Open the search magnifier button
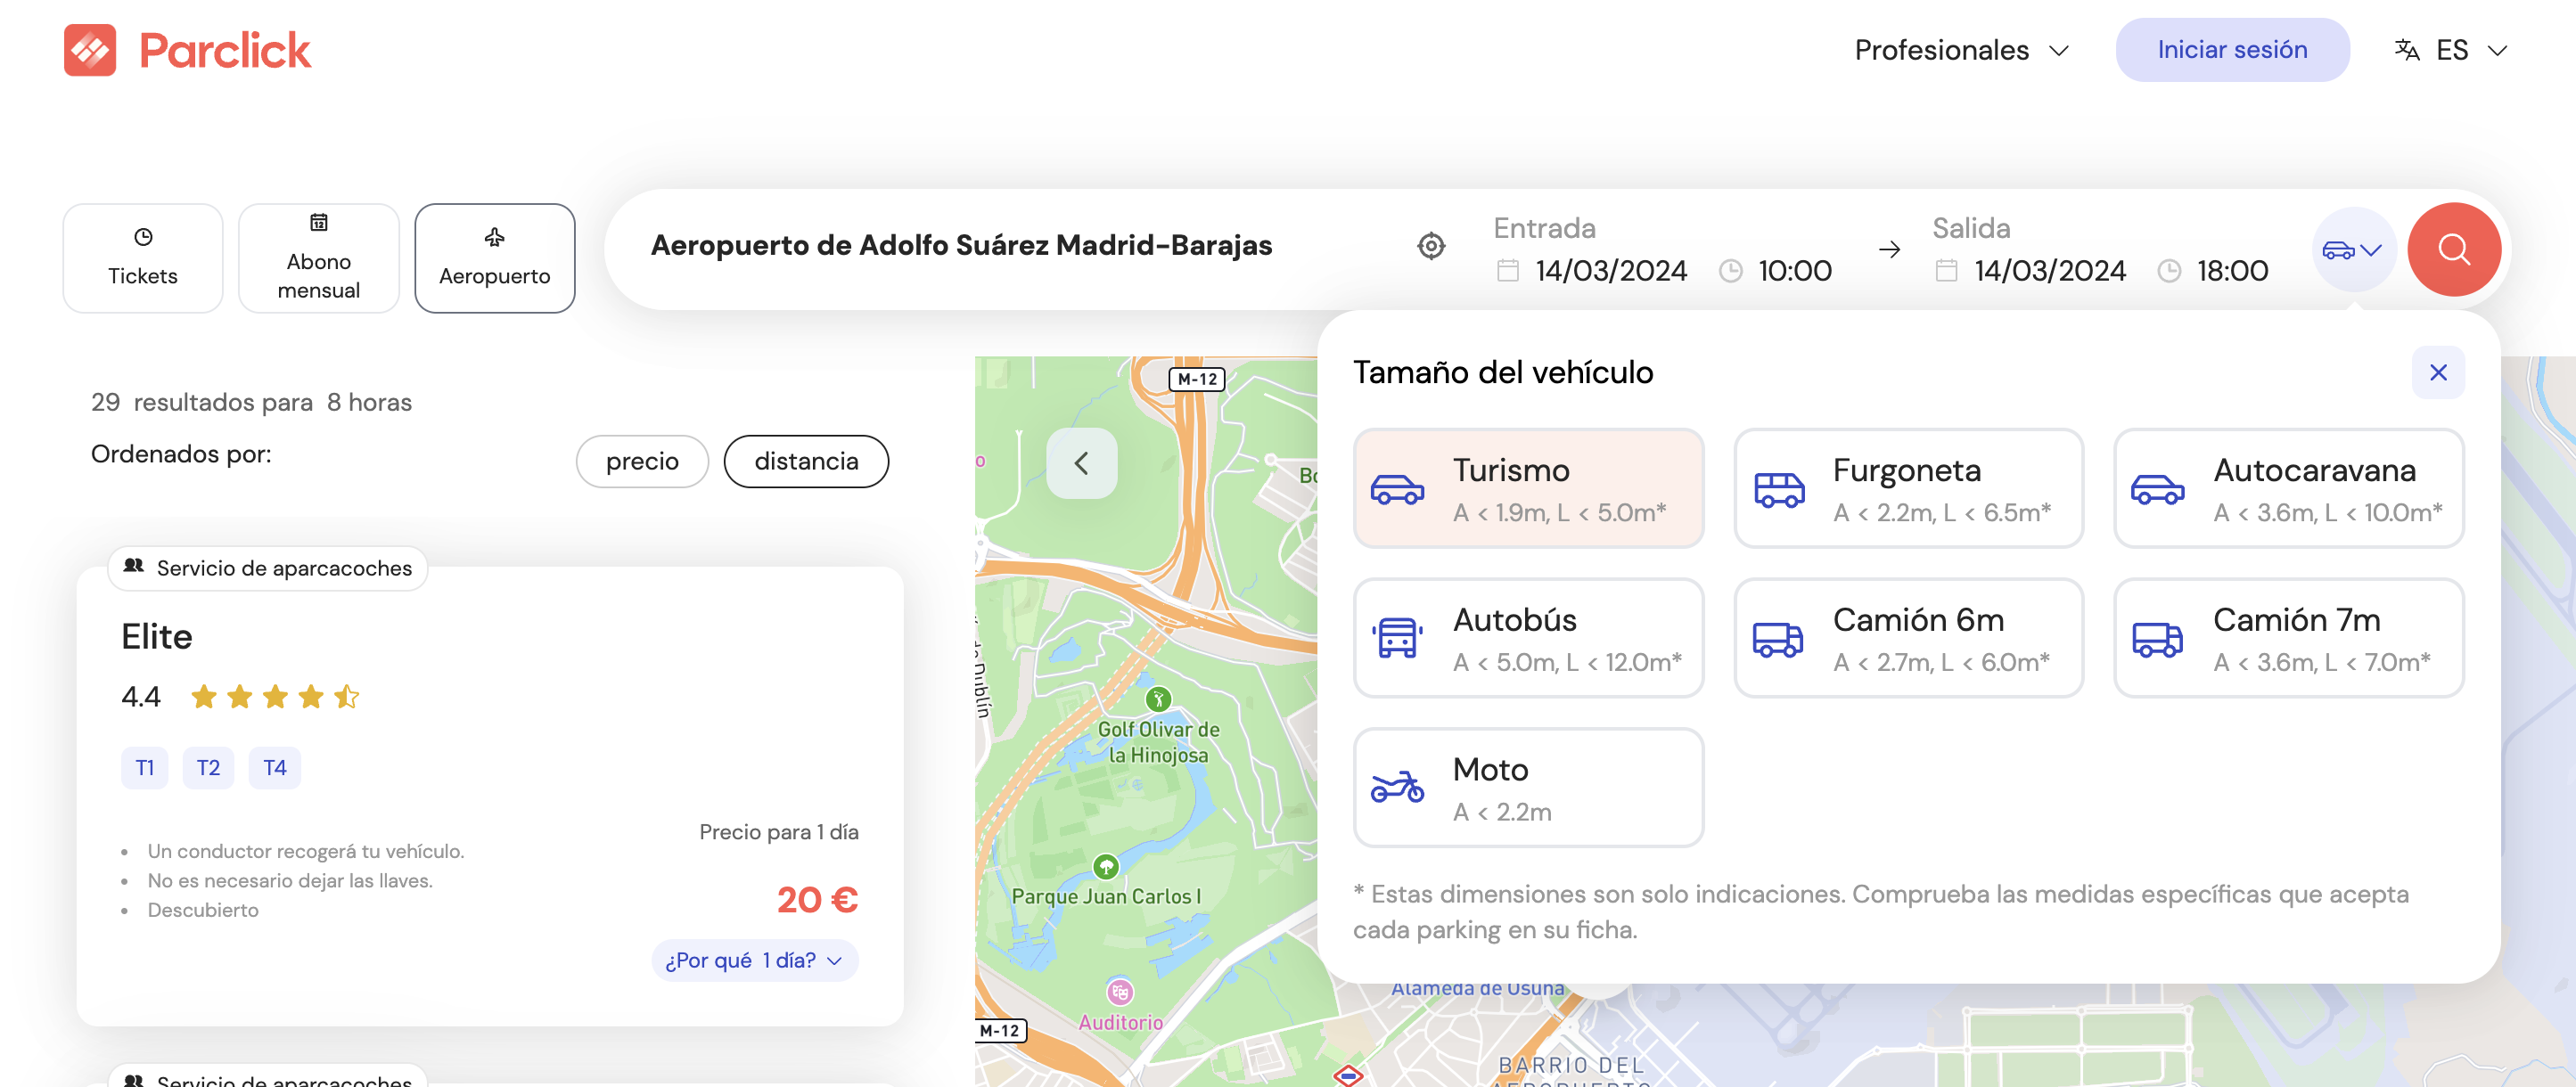Image resolution: width=2576 pixels, height=1087 pixels. click(2454, 249)
